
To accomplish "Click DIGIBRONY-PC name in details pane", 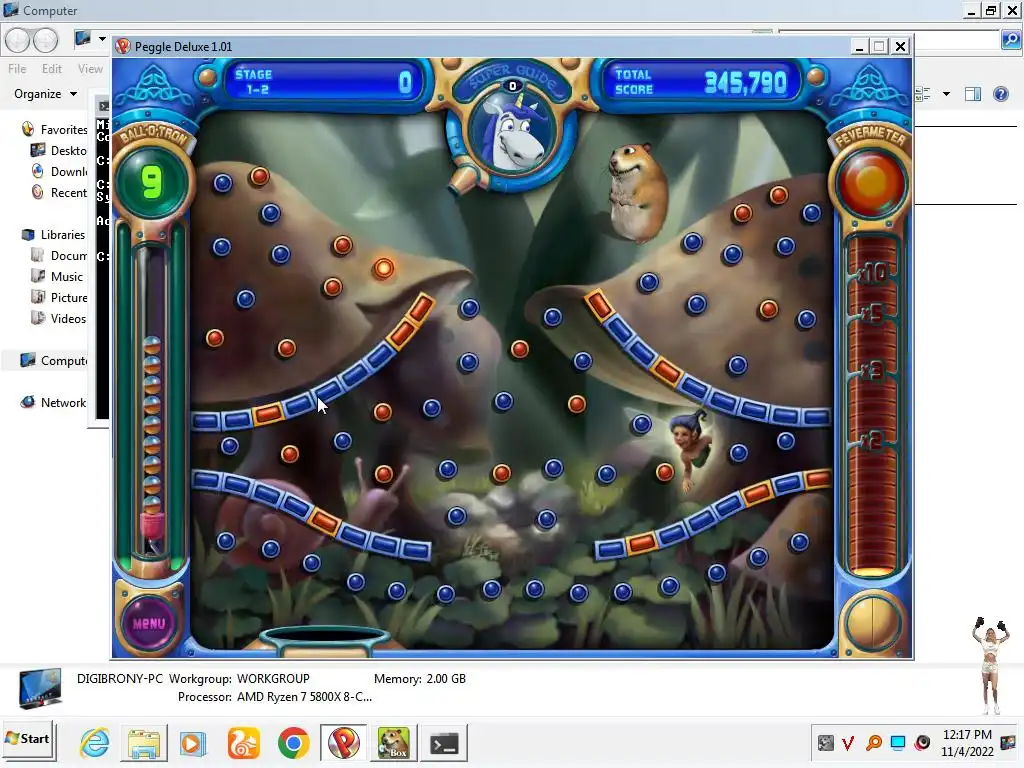I will point(120,679).
